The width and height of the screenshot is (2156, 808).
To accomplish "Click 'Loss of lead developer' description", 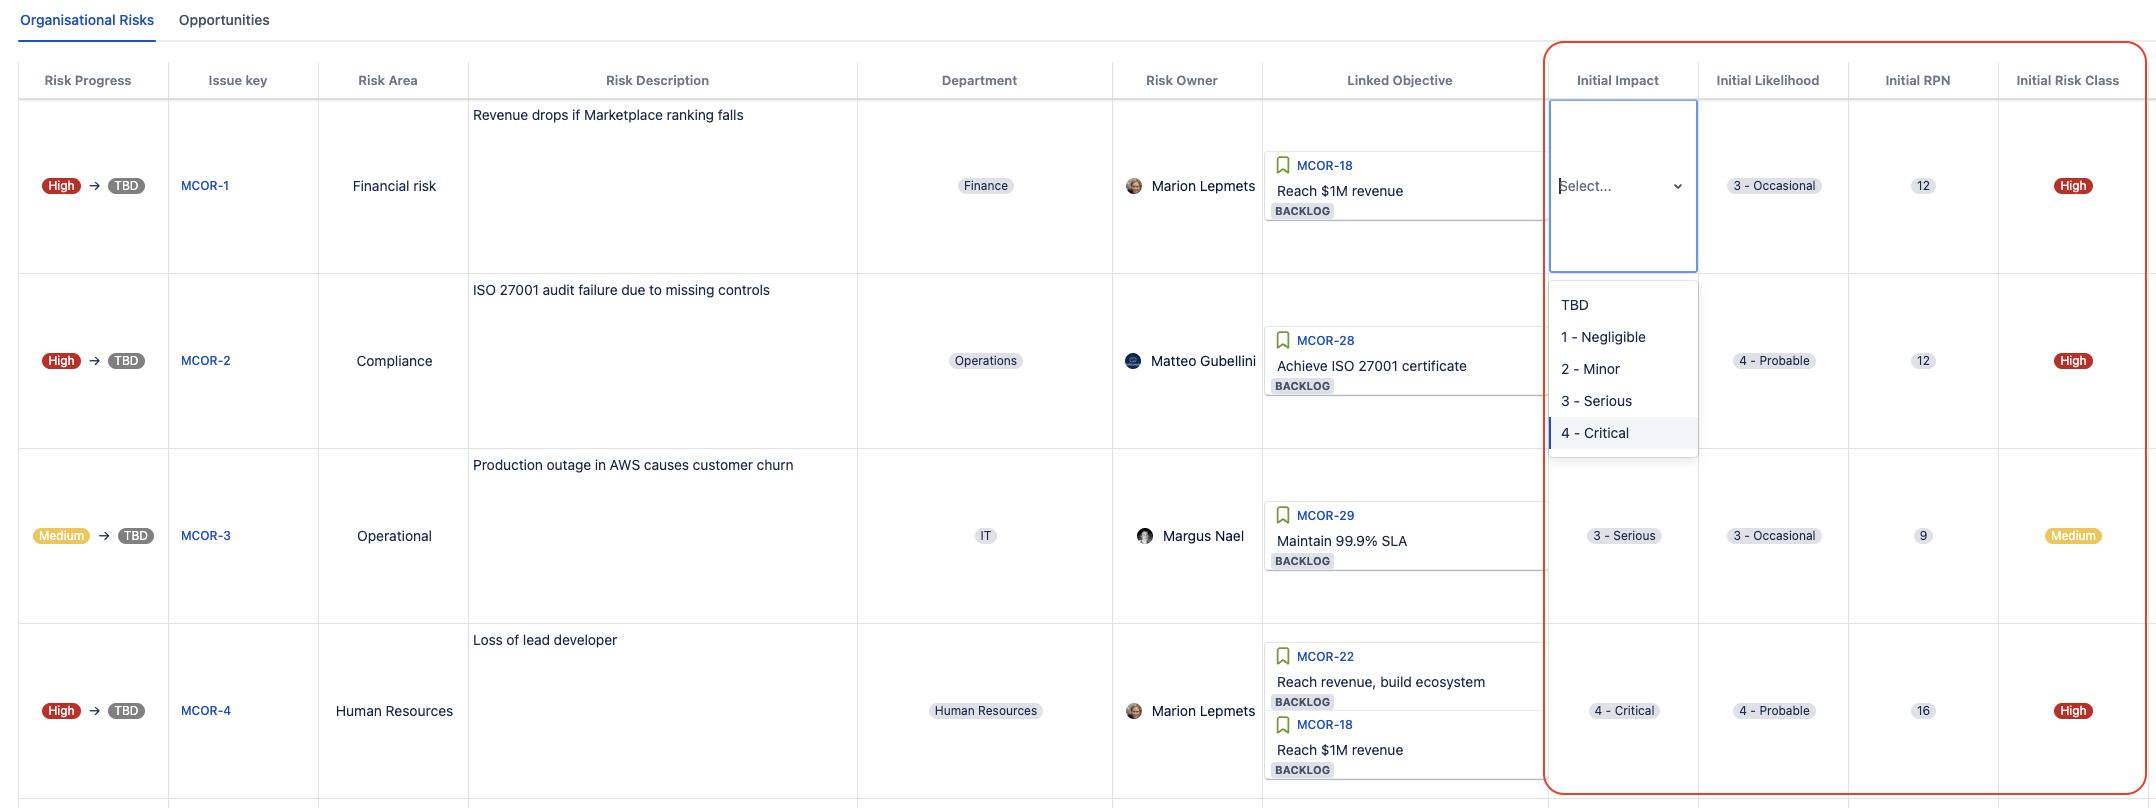I will click(545, 640).
